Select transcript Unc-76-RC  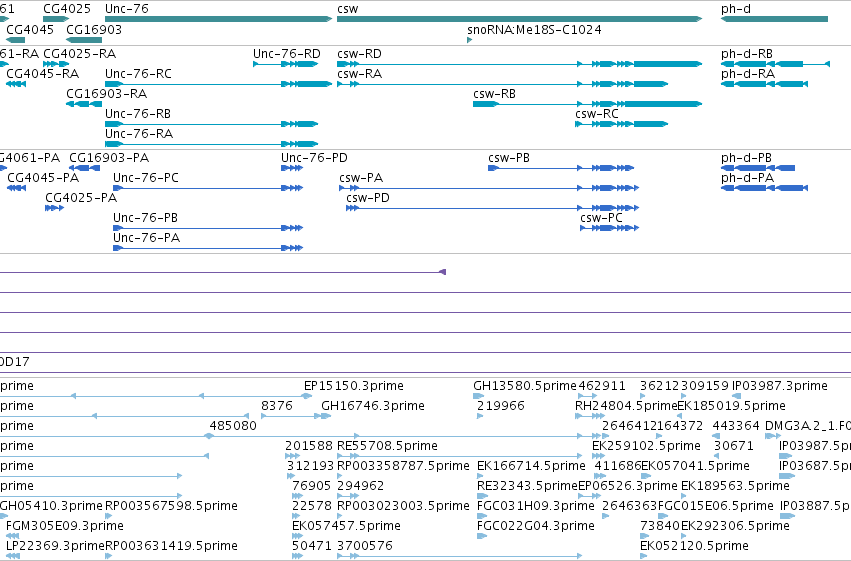click(x=218, y=84)
